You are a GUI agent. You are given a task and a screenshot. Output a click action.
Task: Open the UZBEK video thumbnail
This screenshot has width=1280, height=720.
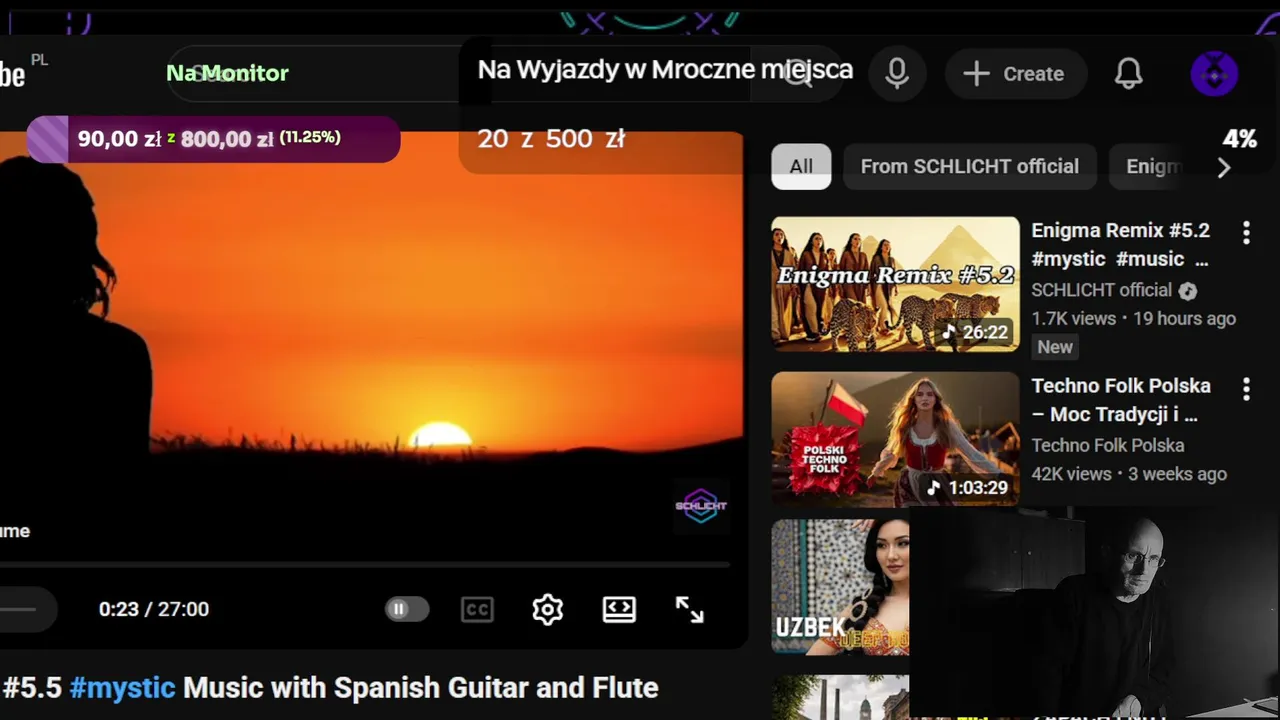point(840,586)
